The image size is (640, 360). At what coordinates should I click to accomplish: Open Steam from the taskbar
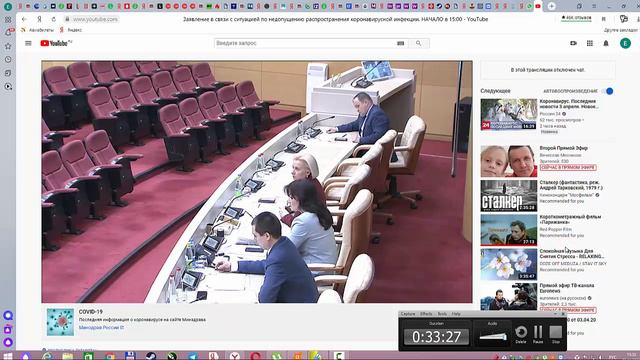point(151,356)
